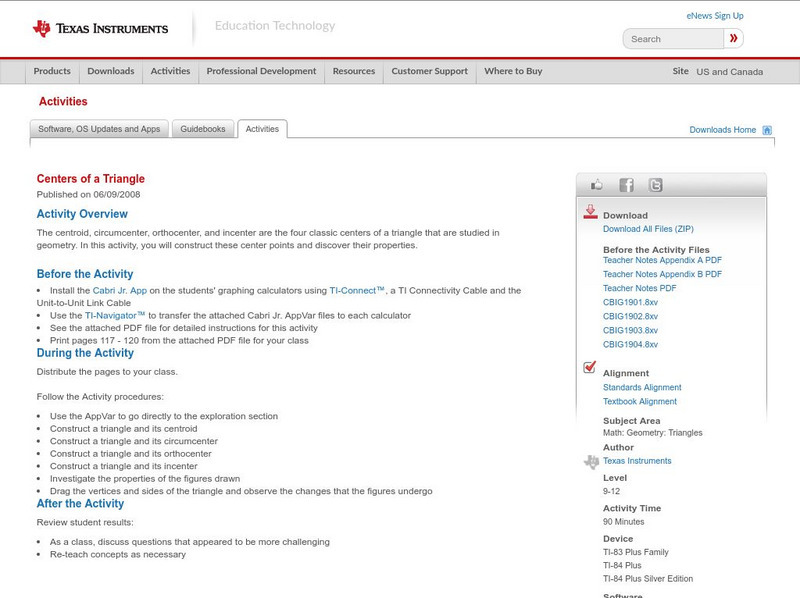This screenshot has width=800, height=598.
Task: Share via the Facebook icon
Action: coord(626,185)
